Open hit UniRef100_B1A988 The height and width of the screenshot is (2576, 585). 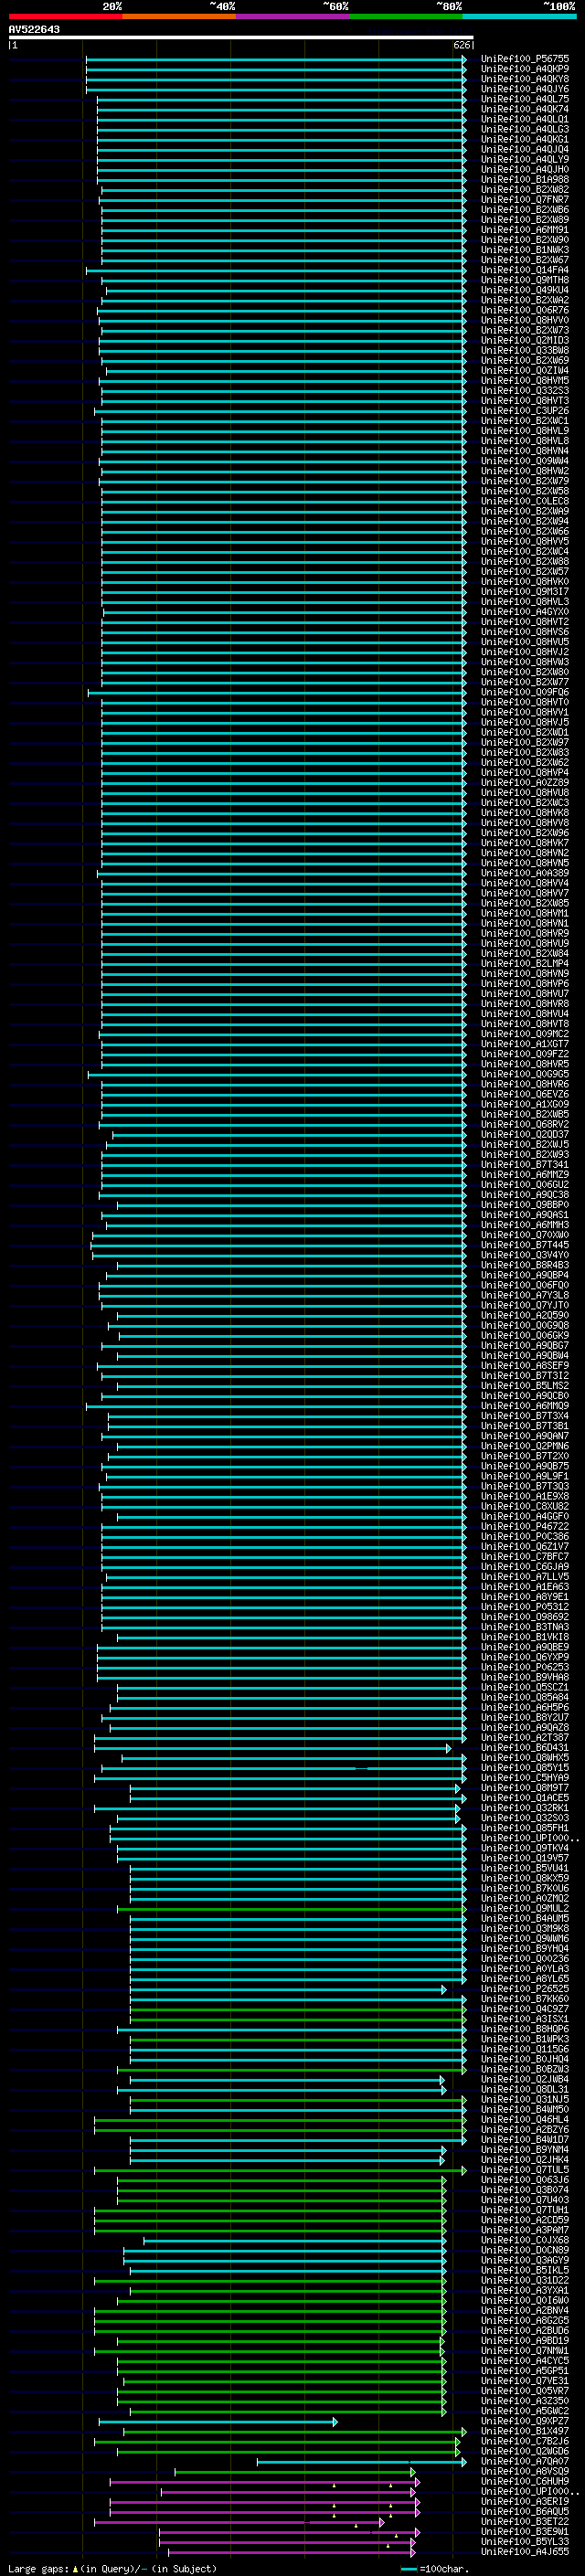coord(525,180)
